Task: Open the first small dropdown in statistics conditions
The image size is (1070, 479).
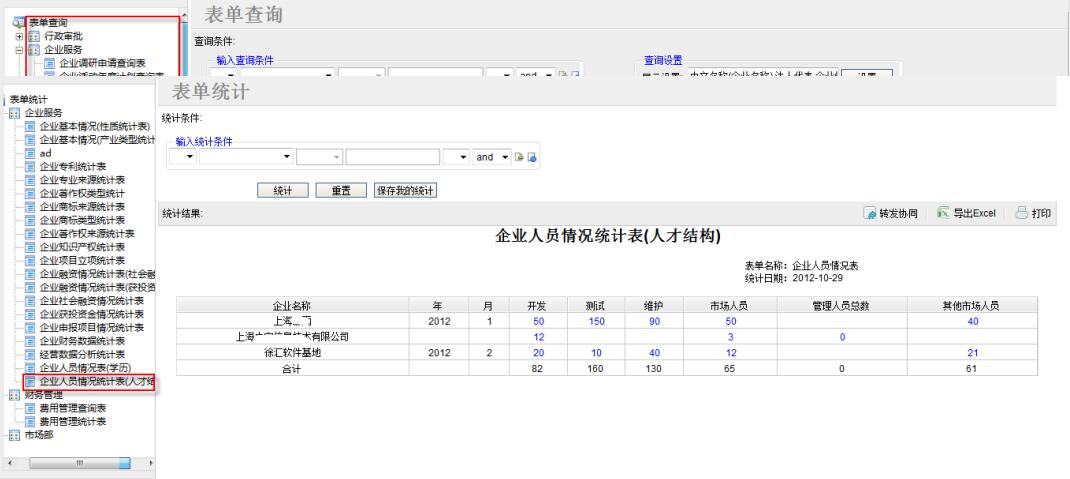Action: pos(183,157)
